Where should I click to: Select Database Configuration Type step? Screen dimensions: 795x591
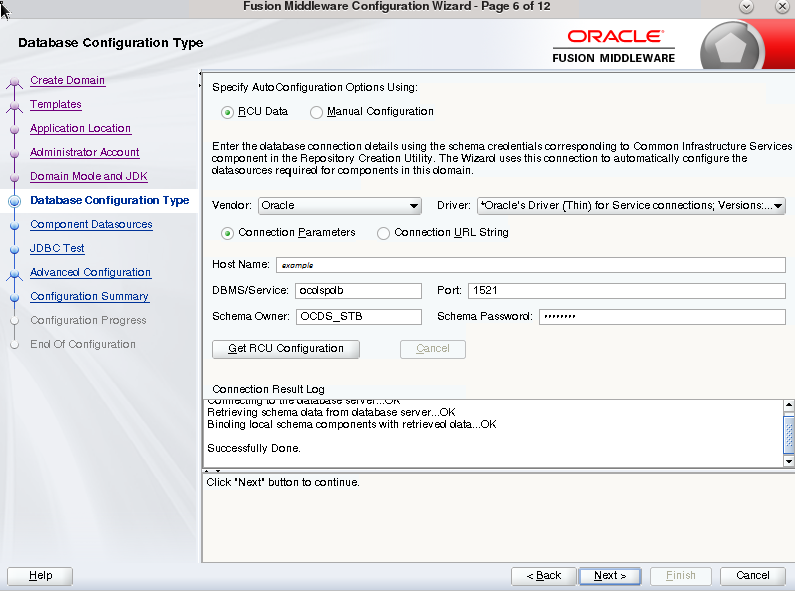110,200
